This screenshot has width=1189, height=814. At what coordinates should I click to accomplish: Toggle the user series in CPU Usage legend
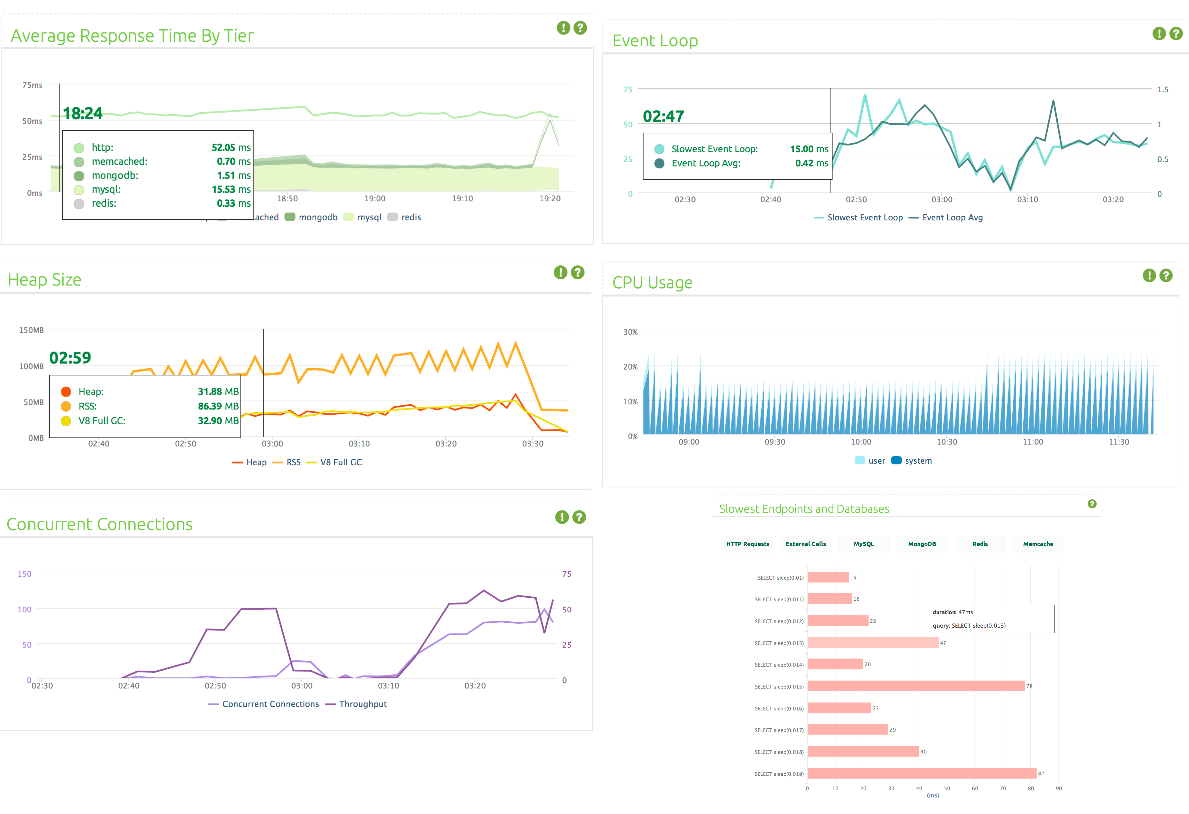point(871,460)
